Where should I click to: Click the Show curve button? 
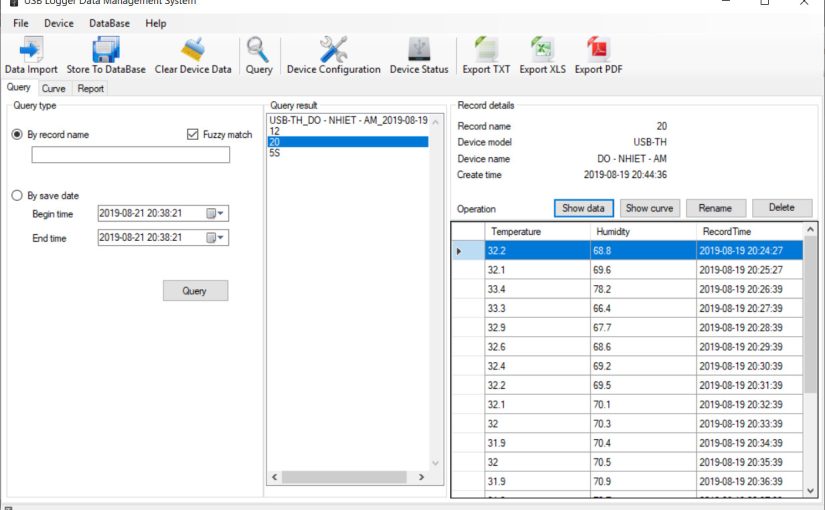coord(648,208)
